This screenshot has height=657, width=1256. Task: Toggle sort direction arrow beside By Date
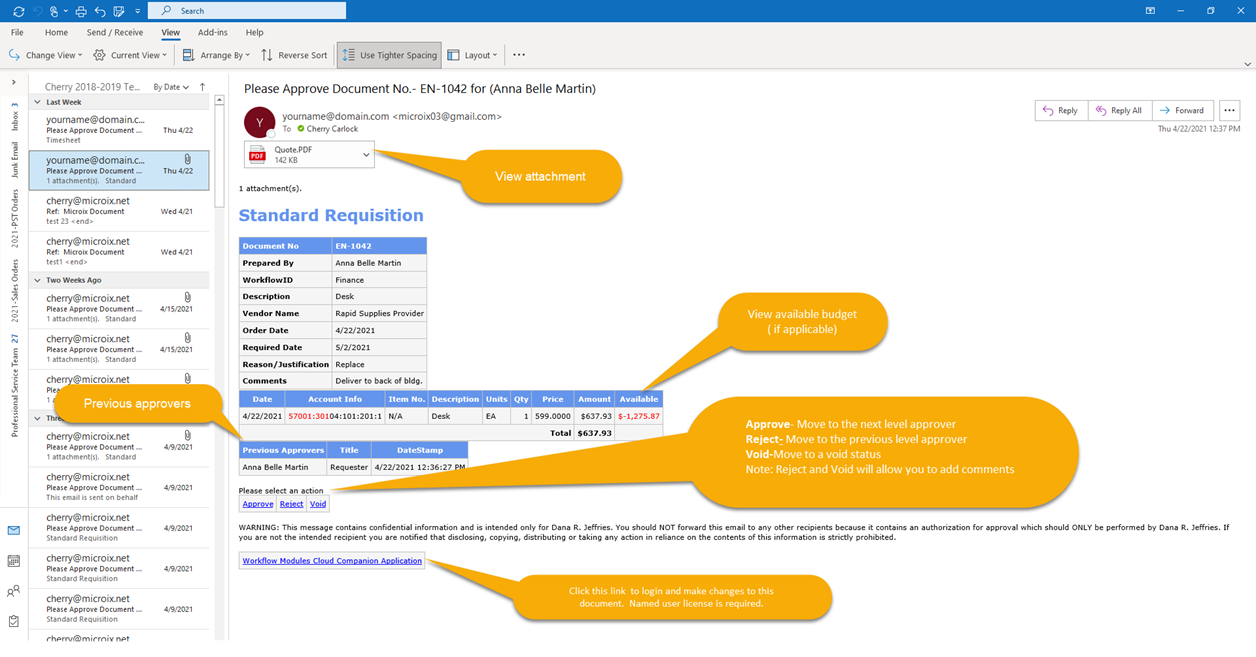click(x=202, y=87)
